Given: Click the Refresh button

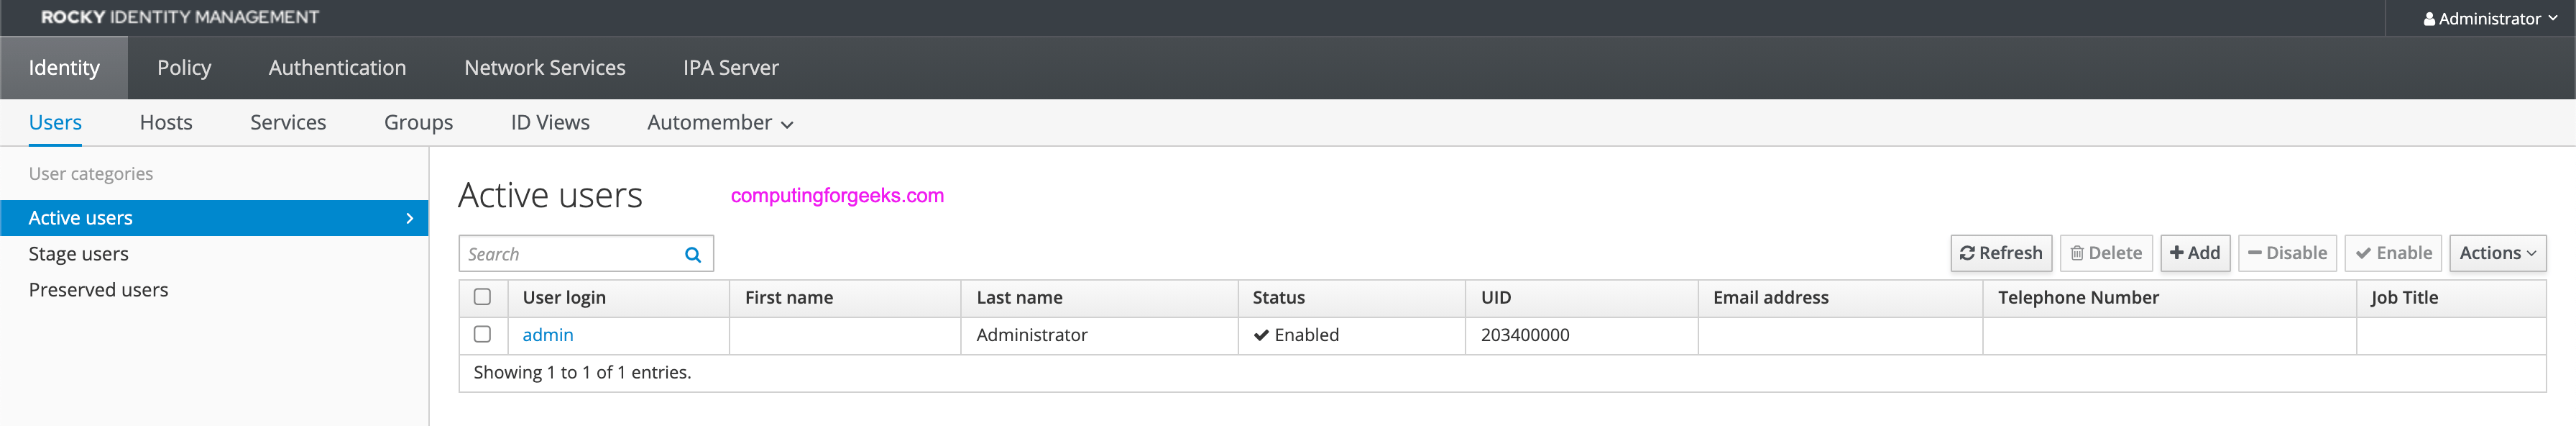Looking at the screenshot, I should coord(2001,253).
